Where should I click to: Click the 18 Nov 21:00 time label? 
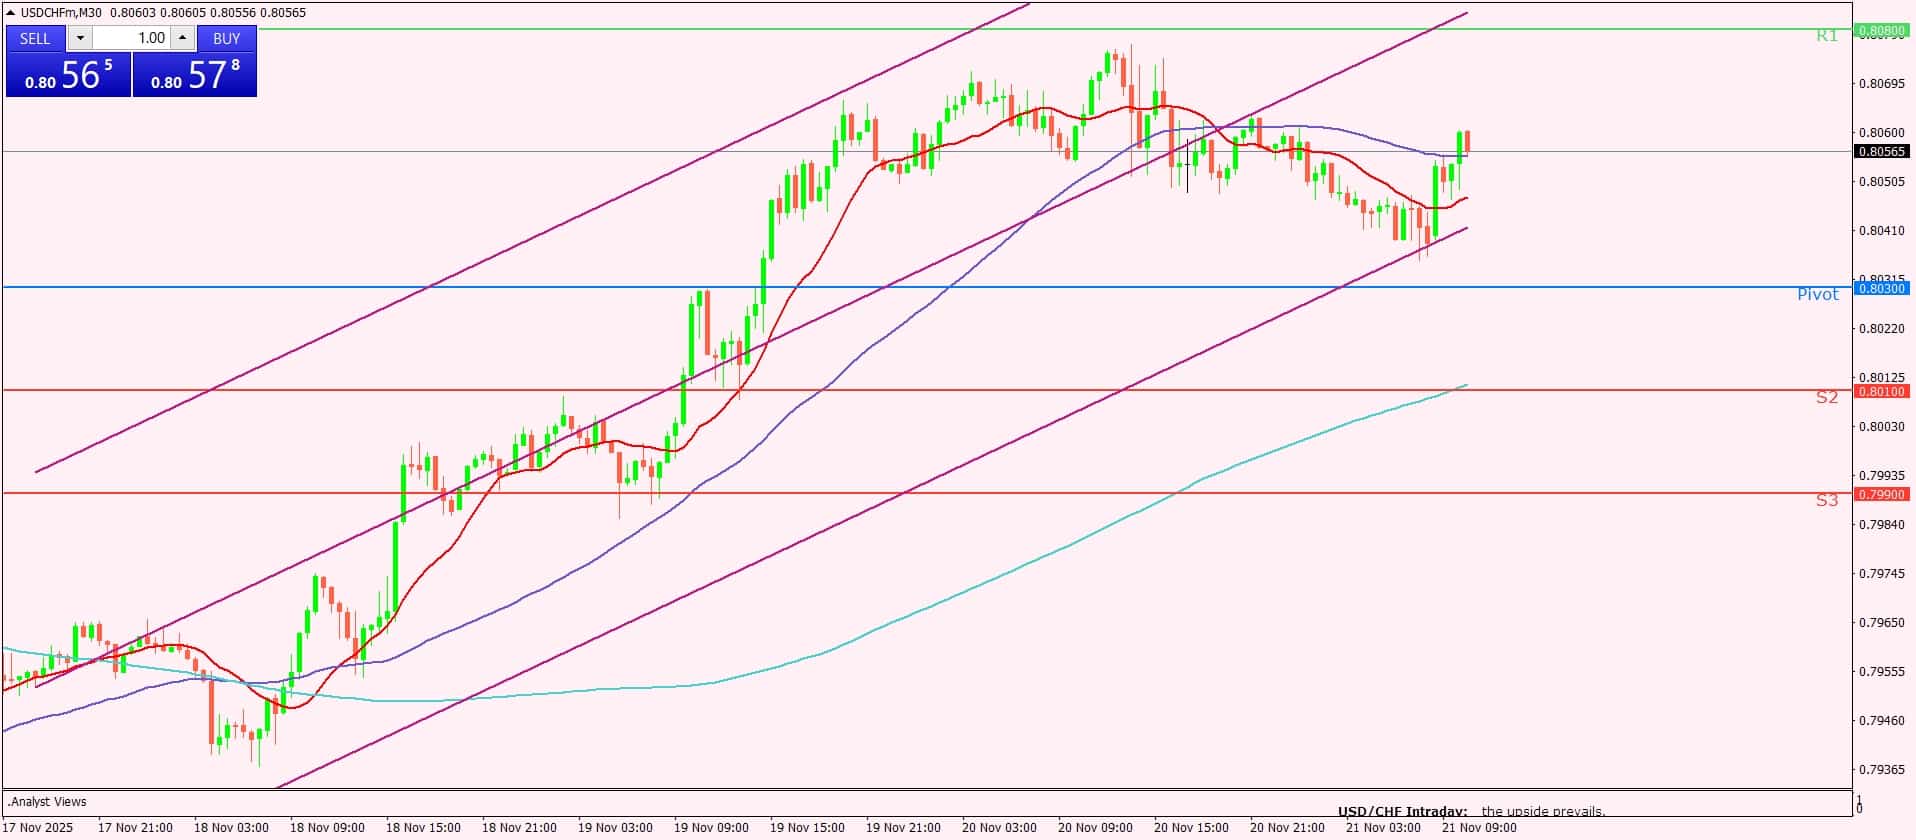[519, 828]
